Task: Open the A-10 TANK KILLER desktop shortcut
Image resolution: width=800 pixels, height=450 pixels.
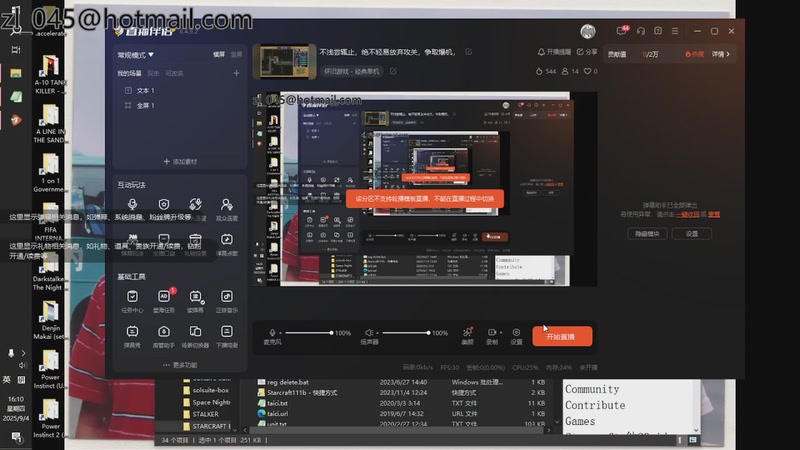Action: point(50,76)
